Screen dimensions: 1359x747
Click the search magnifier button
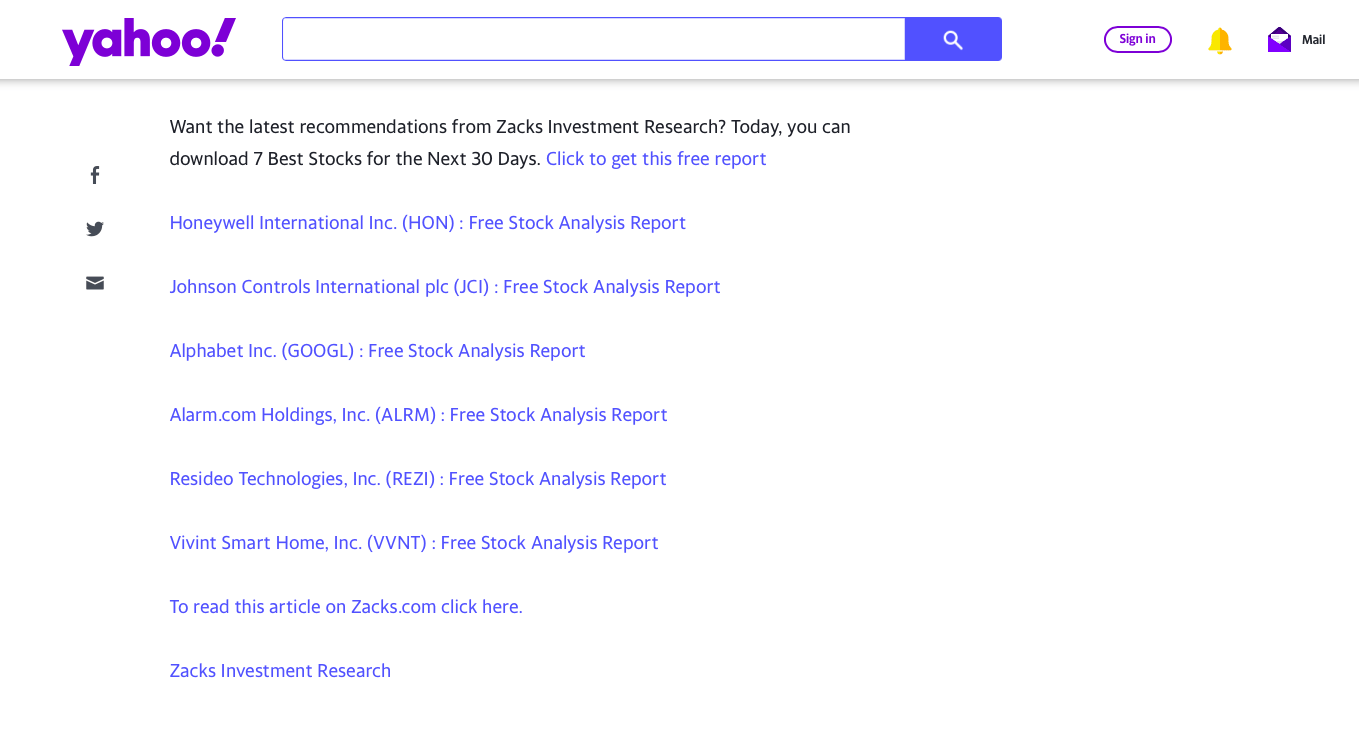coord(953,39)
